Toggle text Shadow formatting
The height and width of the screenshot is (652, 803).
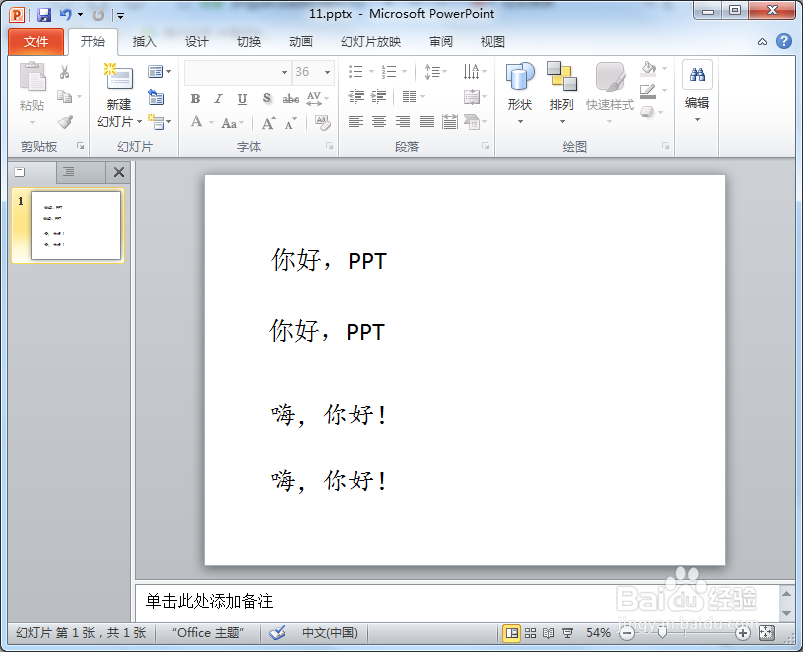(x=266, y=98)
